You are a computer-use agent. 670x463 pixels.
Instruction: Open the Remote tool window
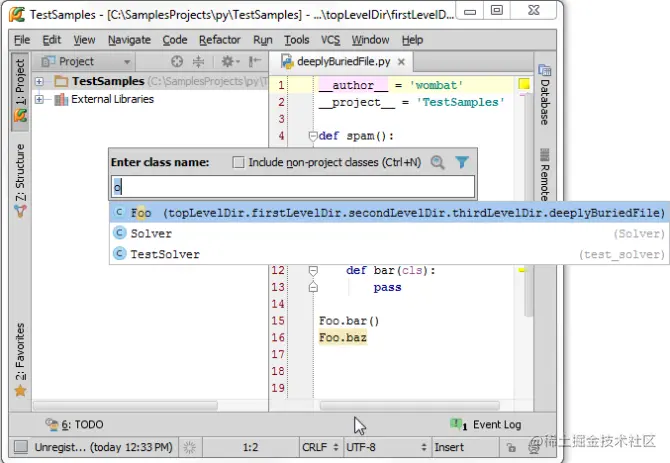pyautogui.click(x=544, y=174)
